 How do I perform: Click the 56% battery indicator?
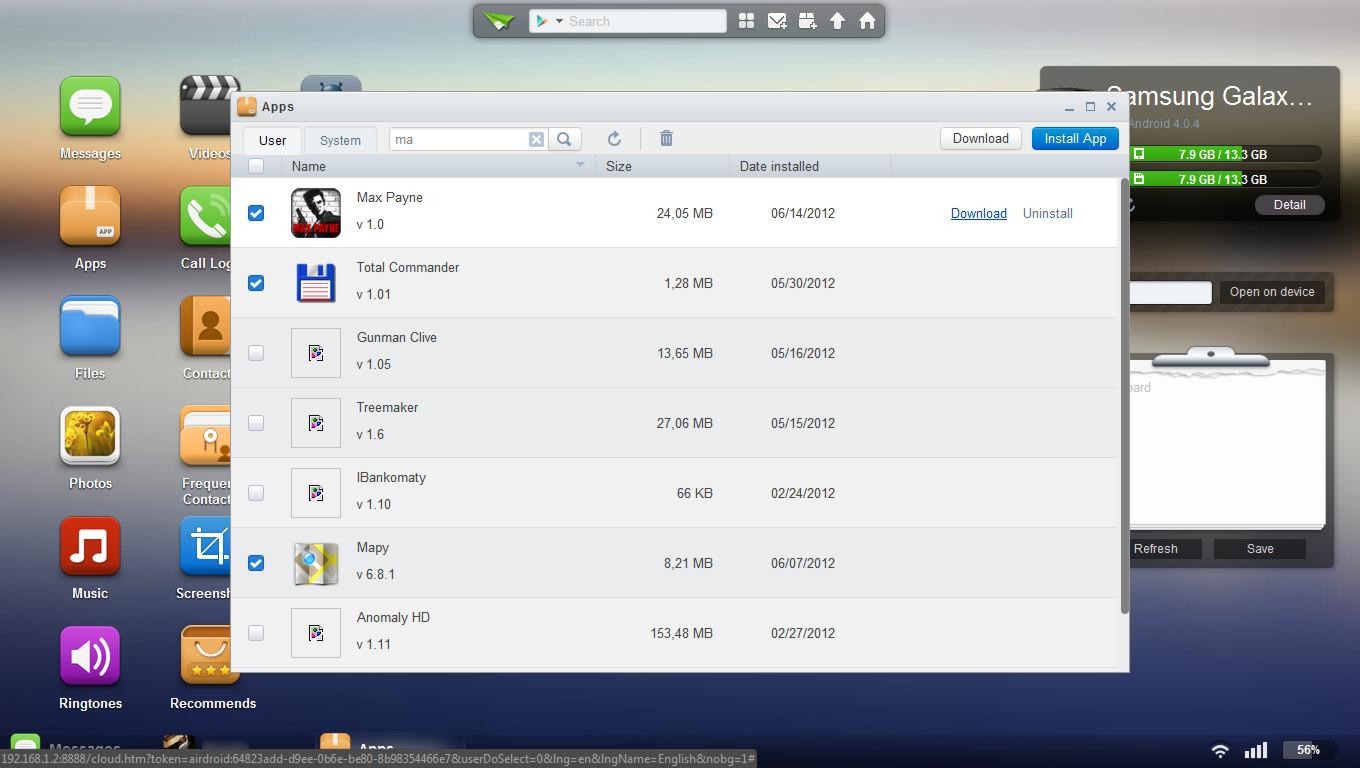click(x=1308, y=750)
